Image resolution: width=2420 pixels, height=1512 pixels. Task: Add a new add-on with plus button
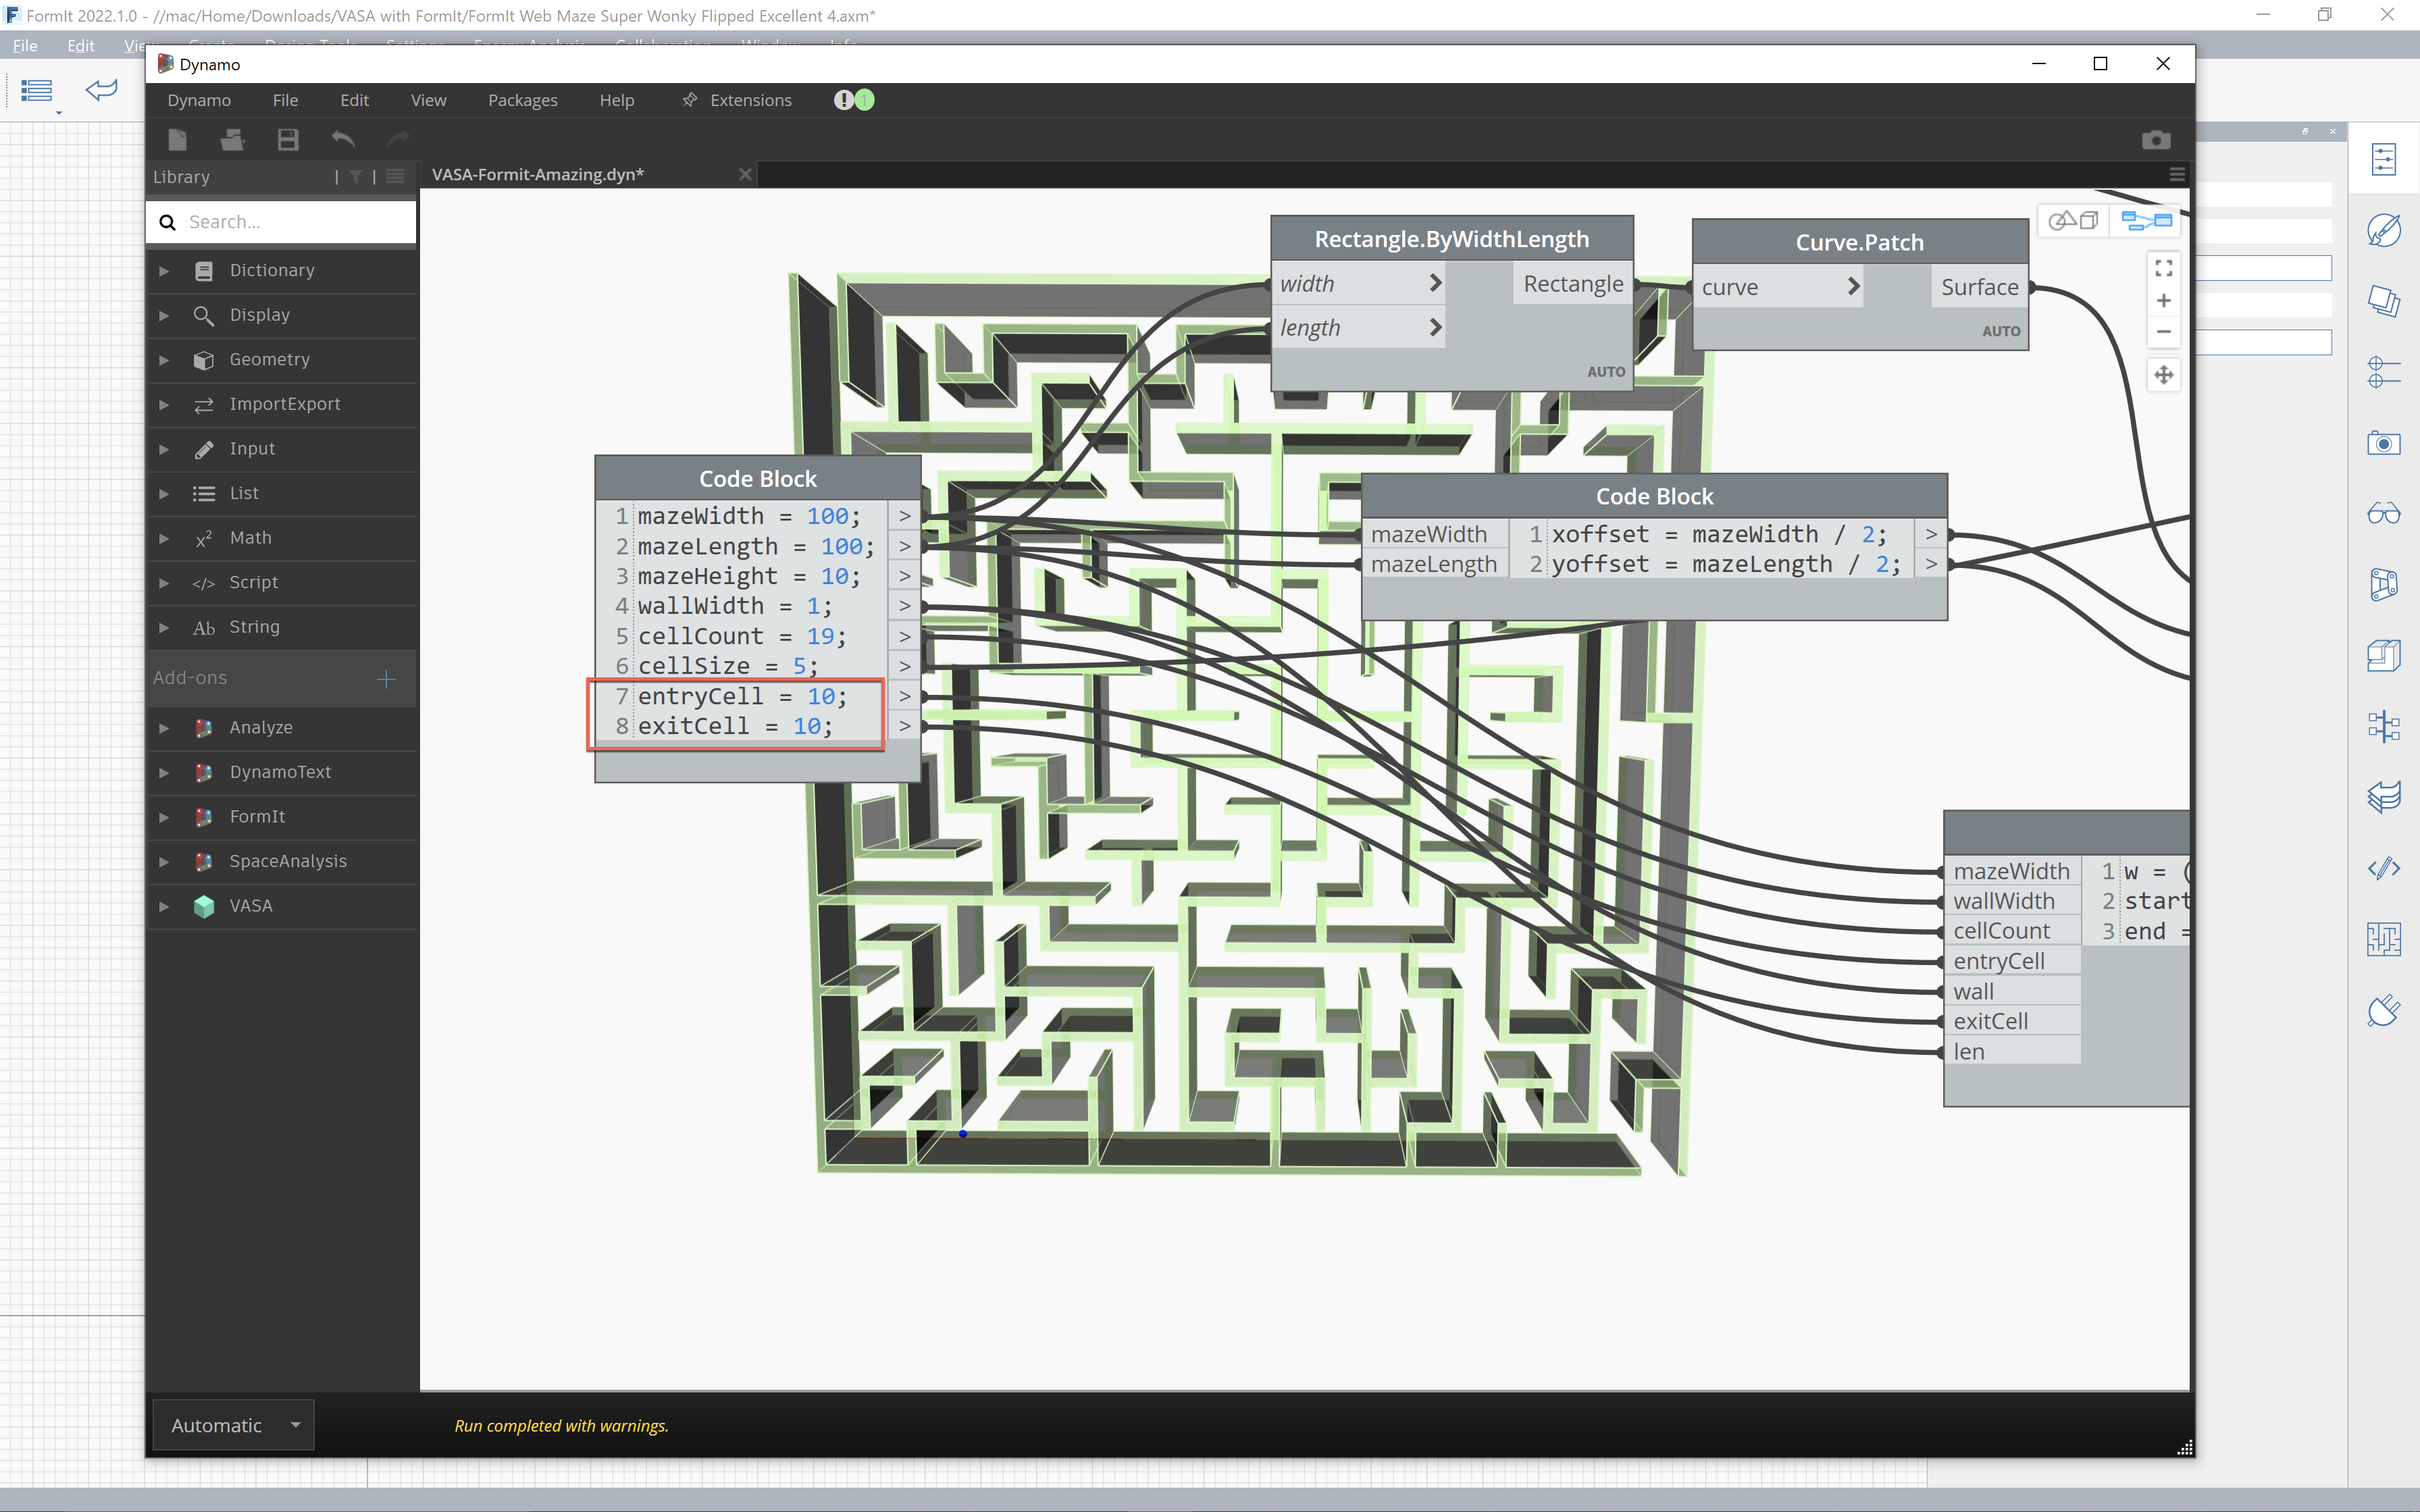386,679
